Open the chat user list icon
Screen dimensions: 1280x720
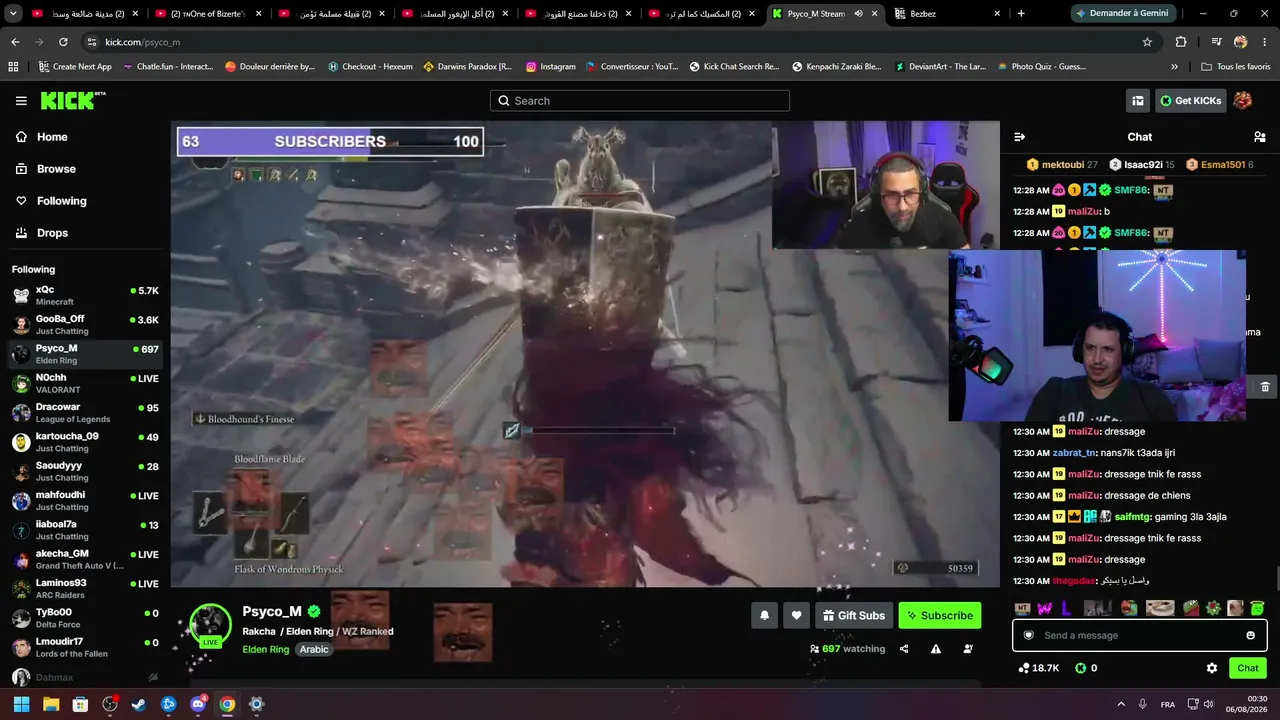pos(1259,137)
